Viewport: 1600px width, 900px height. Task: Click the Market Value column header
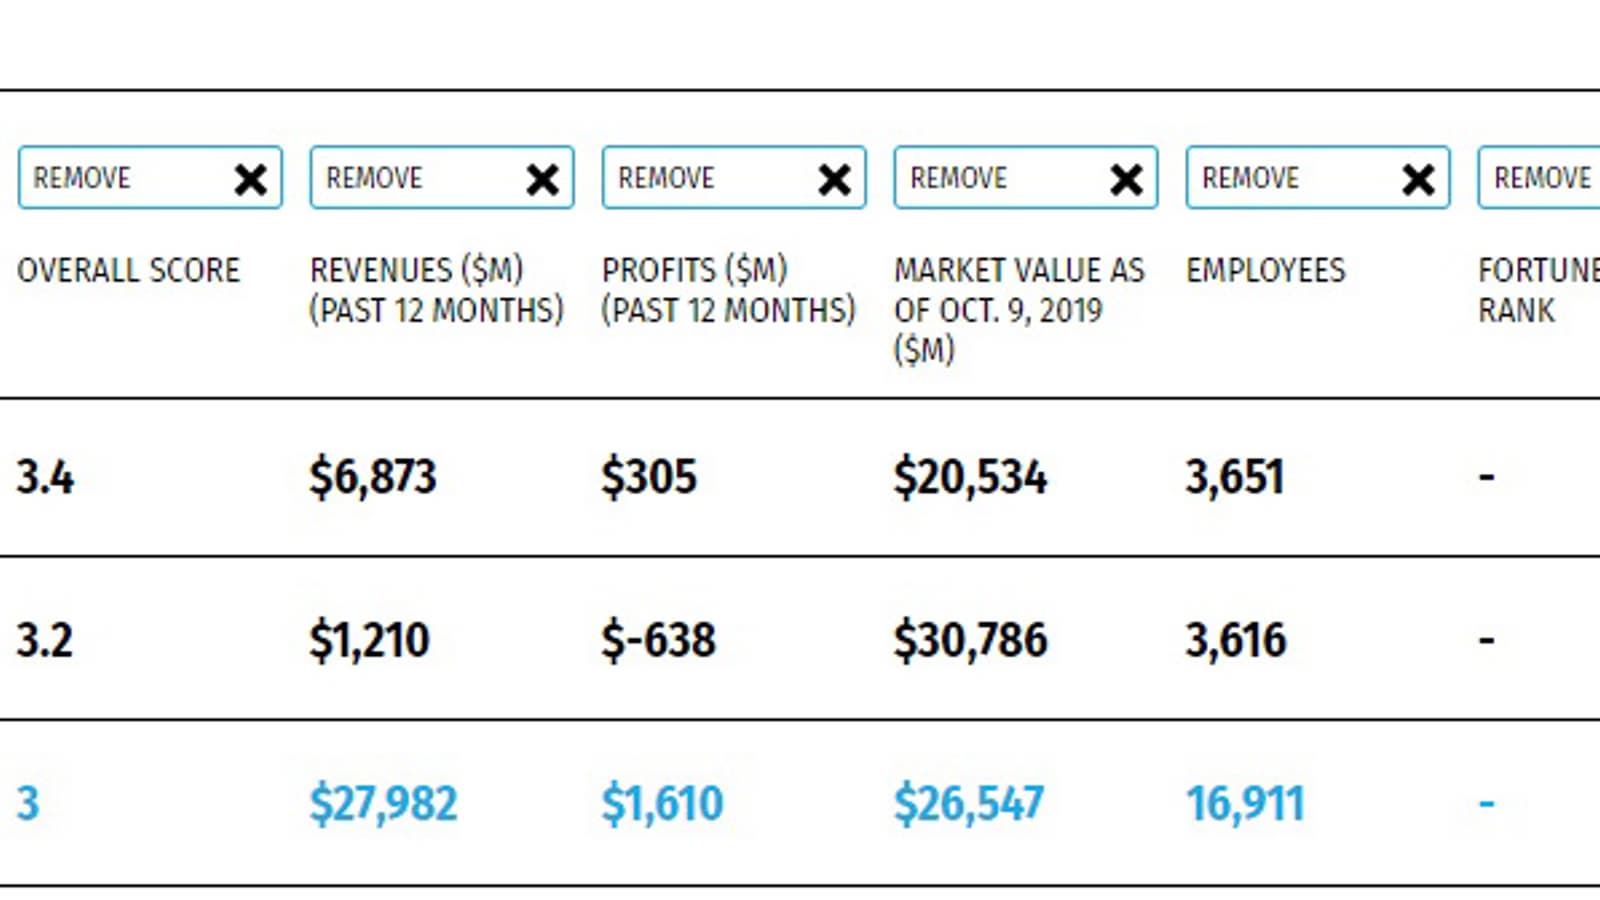click(1018, 309)
